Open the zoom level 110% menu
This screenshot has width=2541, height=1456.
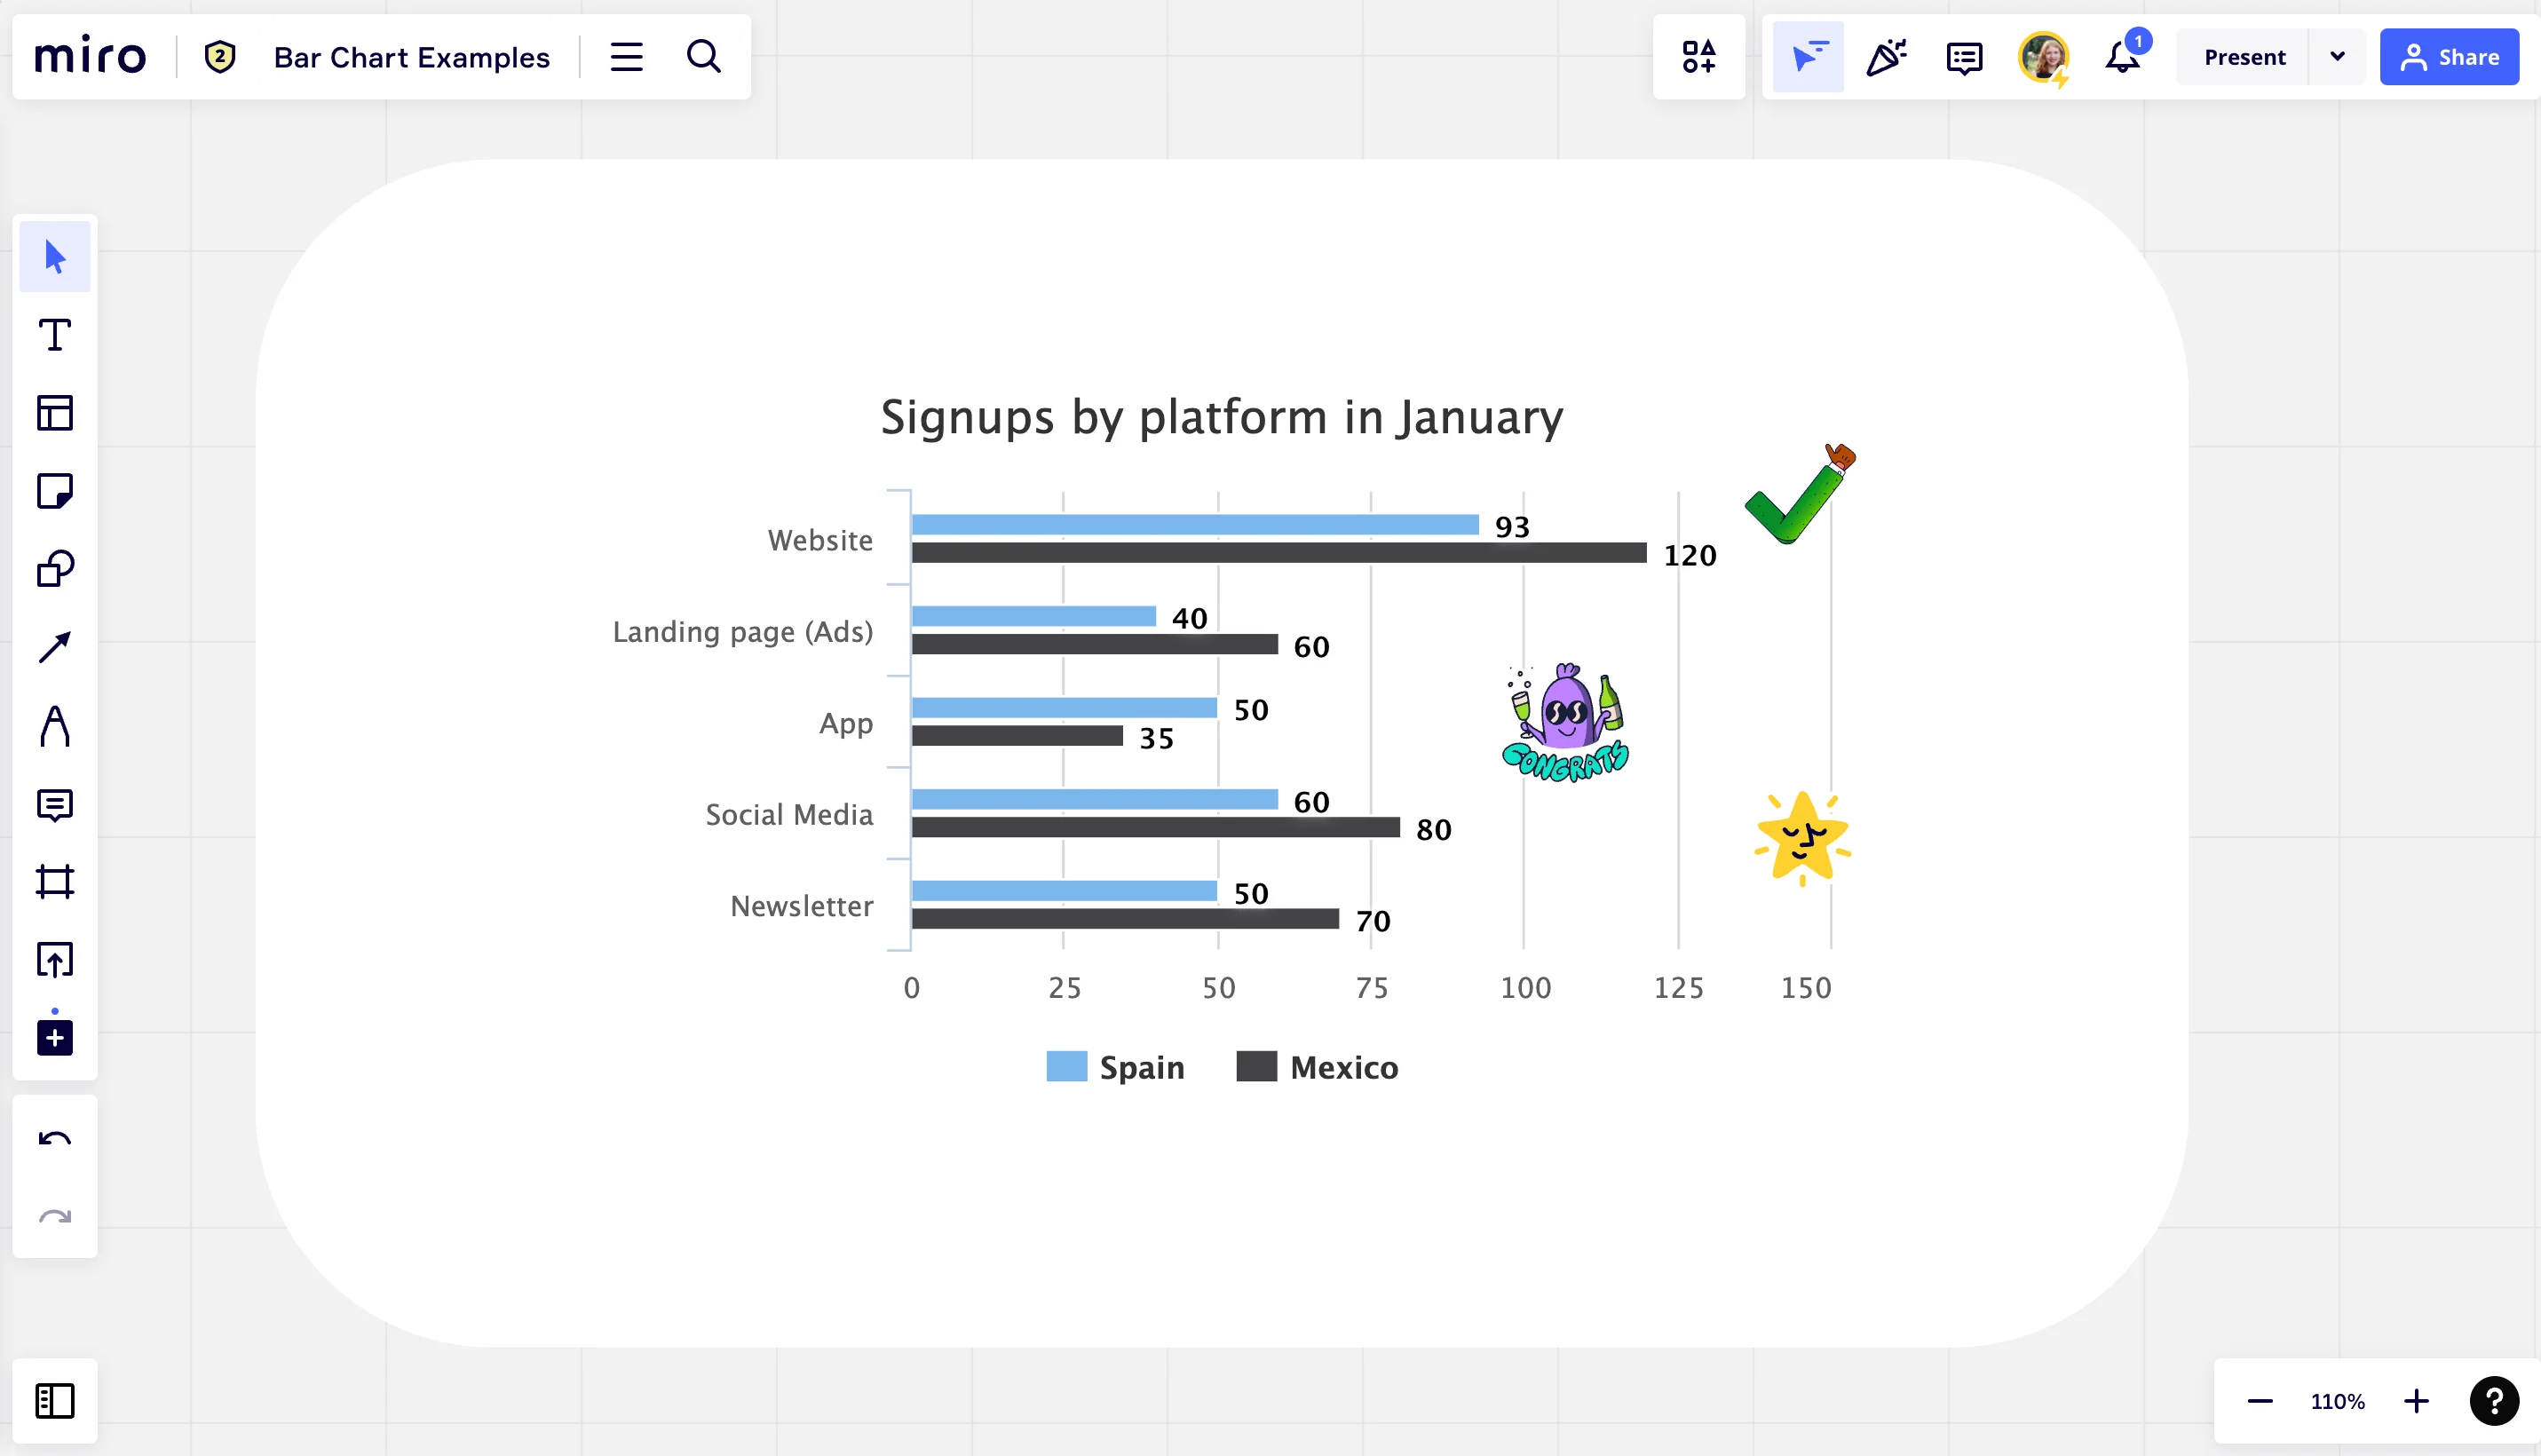click(2337, 1401)
